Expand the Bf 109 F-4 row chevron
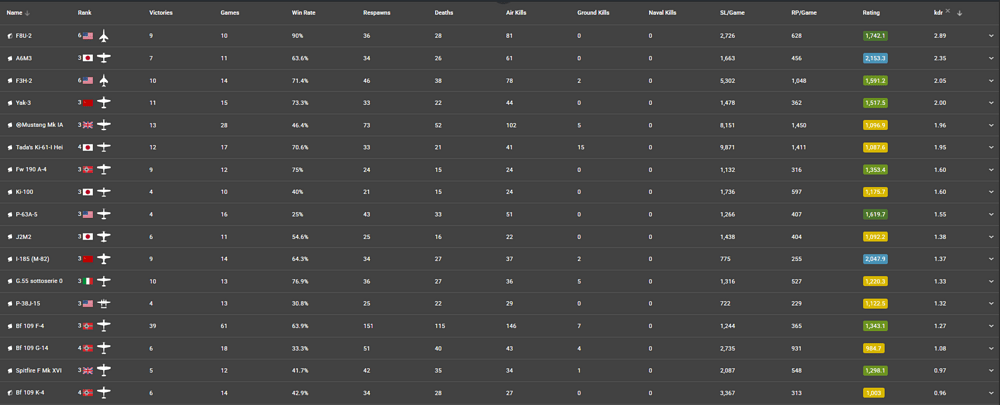 (x=989, y=326)
